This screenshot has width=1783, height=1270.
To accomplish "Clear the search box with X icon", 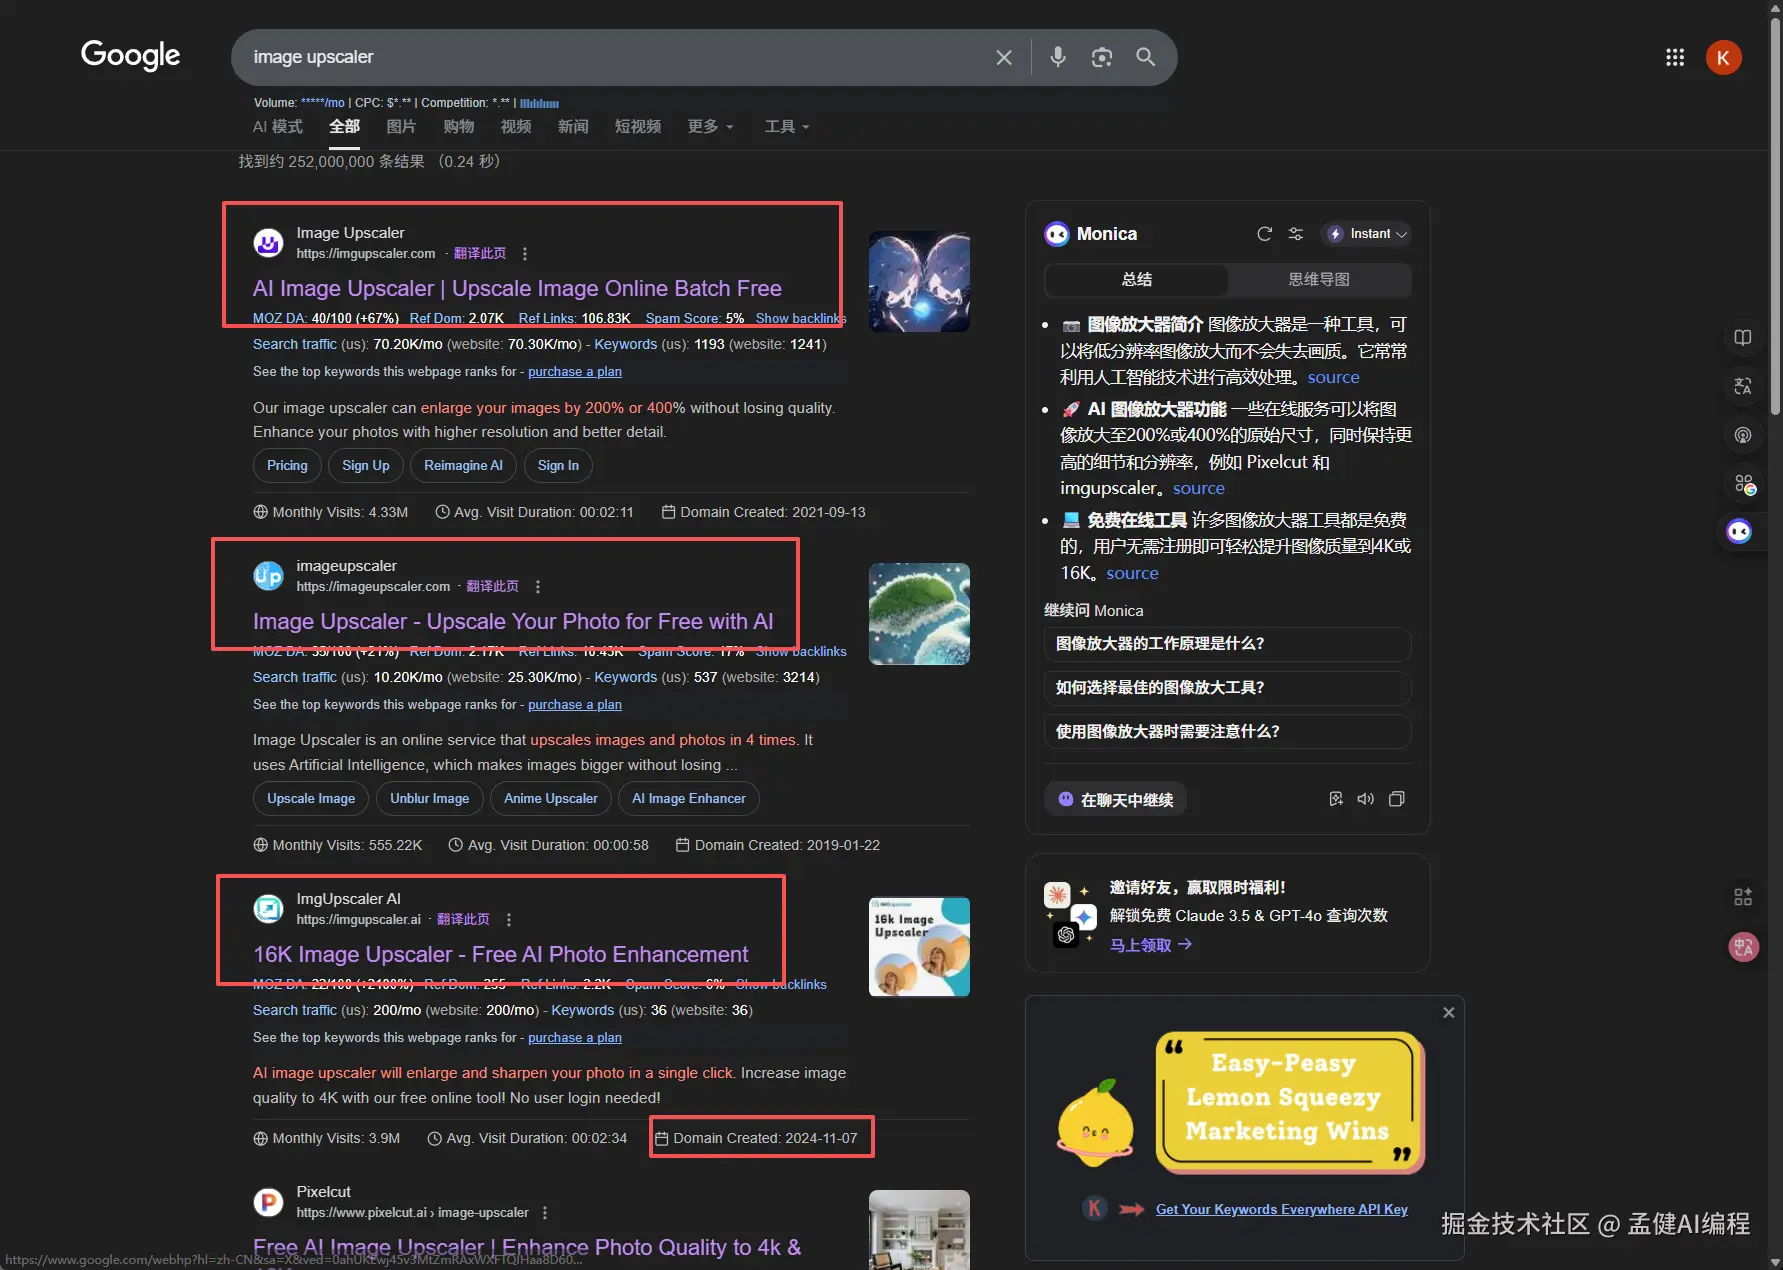I will (x=1004, y=58).
